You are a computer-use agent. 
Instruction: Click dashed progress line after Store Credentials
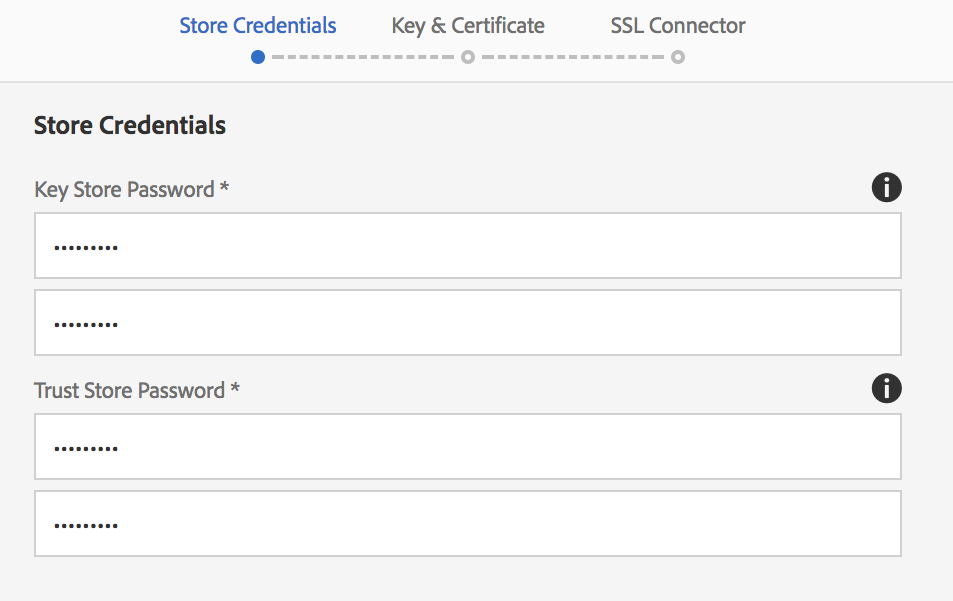tap(363, 57)
